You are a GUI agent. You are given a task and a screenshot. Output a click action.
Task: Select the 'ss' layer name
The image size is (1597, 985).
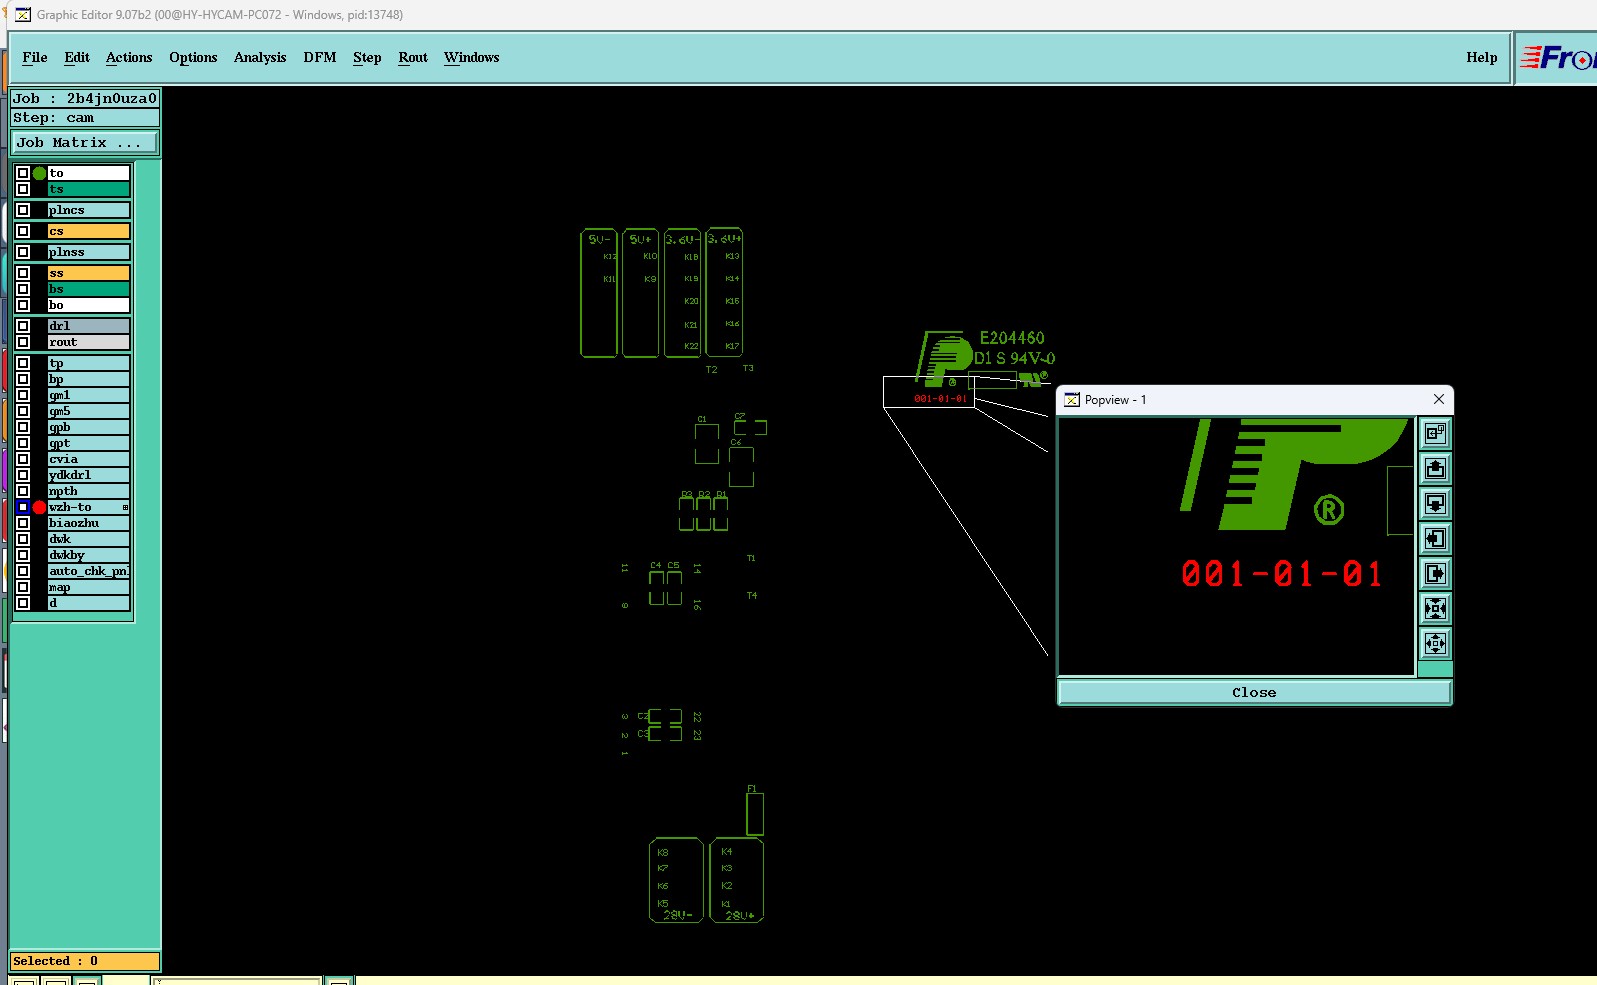(x=89, y=273)
